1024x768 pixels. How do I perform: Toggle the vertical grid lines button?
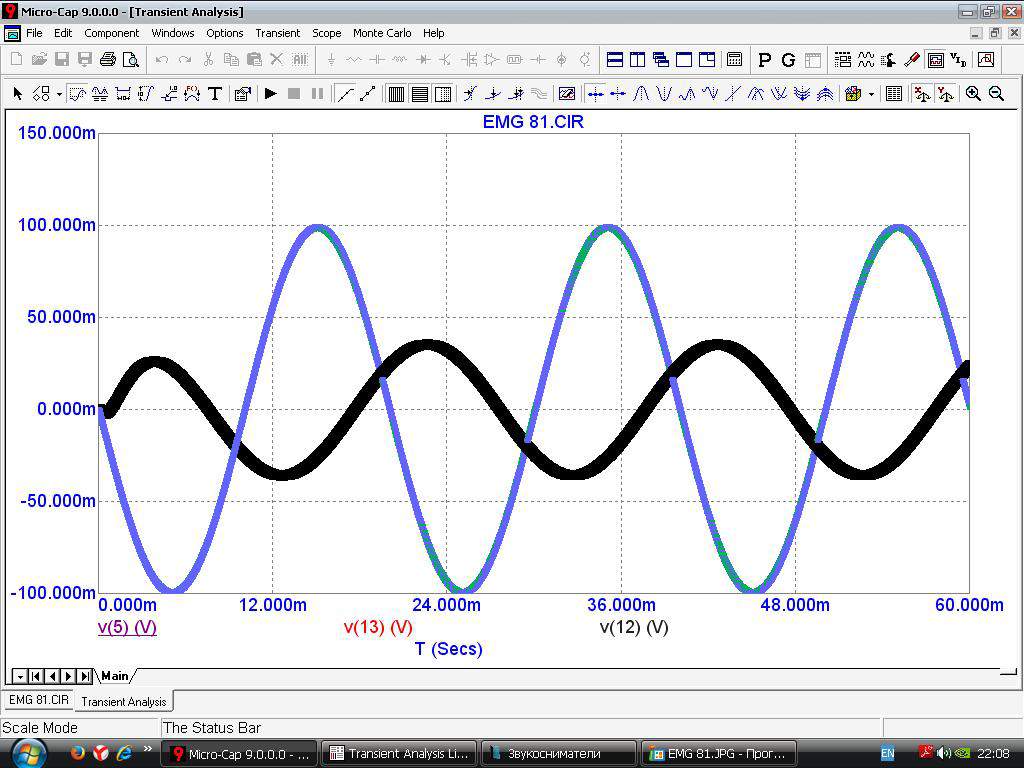(396, 94)
